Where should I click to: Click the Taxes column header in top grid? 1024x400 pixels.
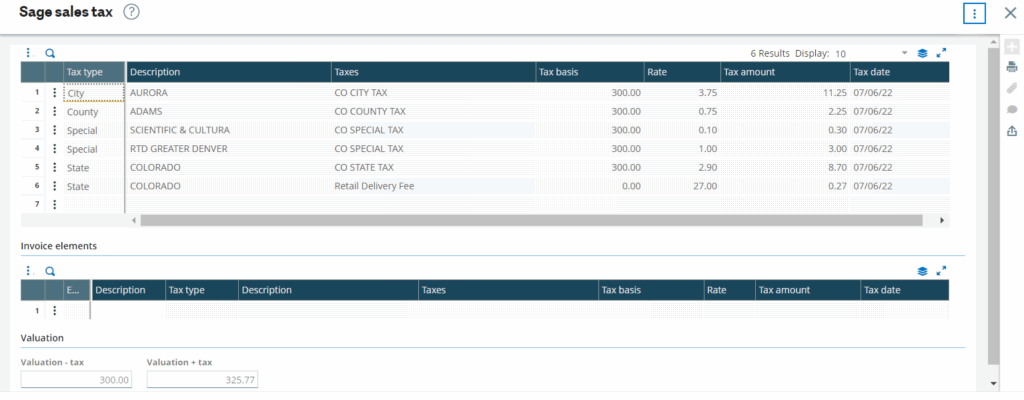click(432, 72)
